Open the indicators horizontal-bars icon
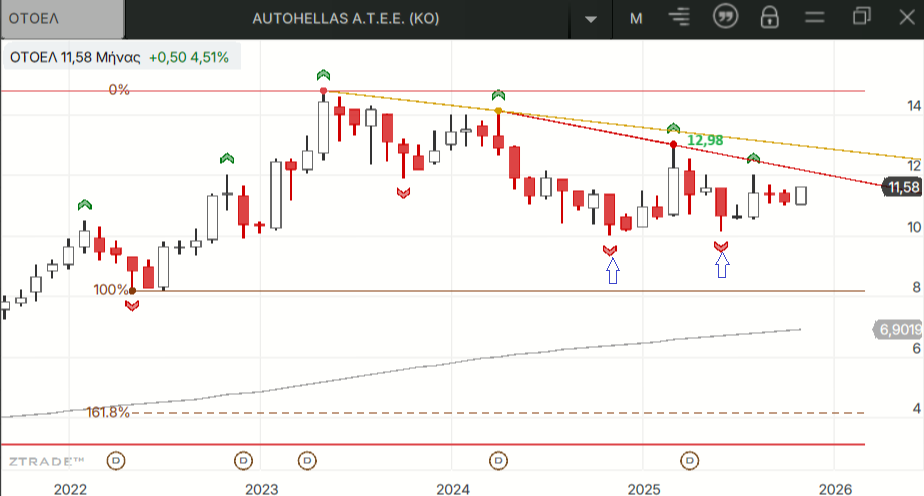 click(x=681, y=18)
